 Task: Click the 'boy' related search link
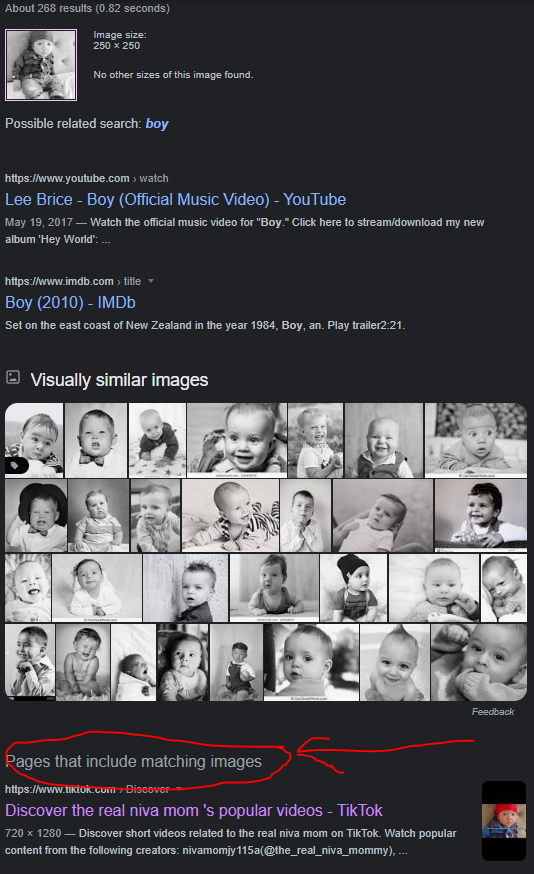[157, 124]
